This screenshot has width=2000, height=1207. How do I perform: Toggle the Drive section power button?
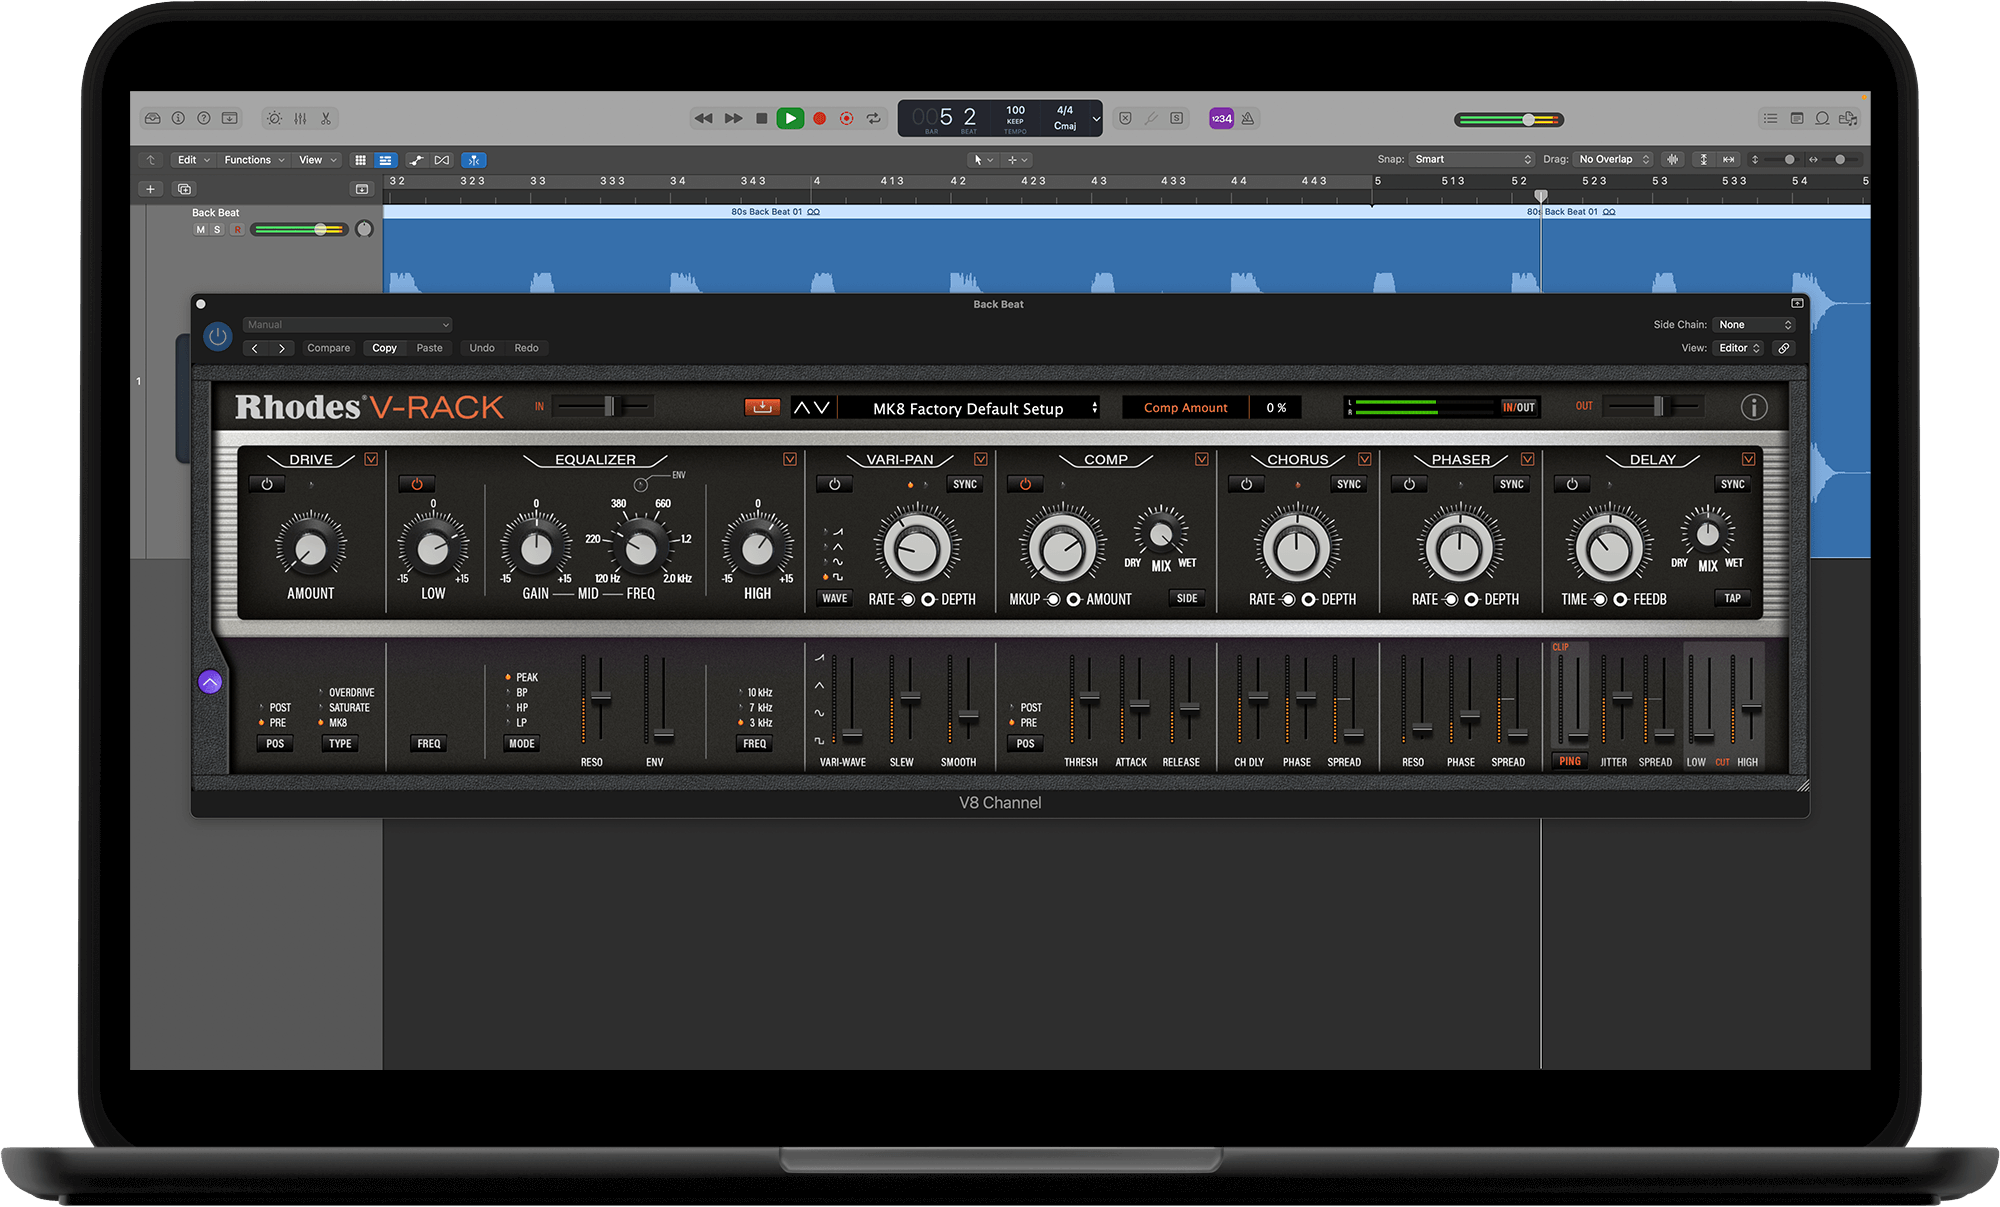[x=266, y=484]
